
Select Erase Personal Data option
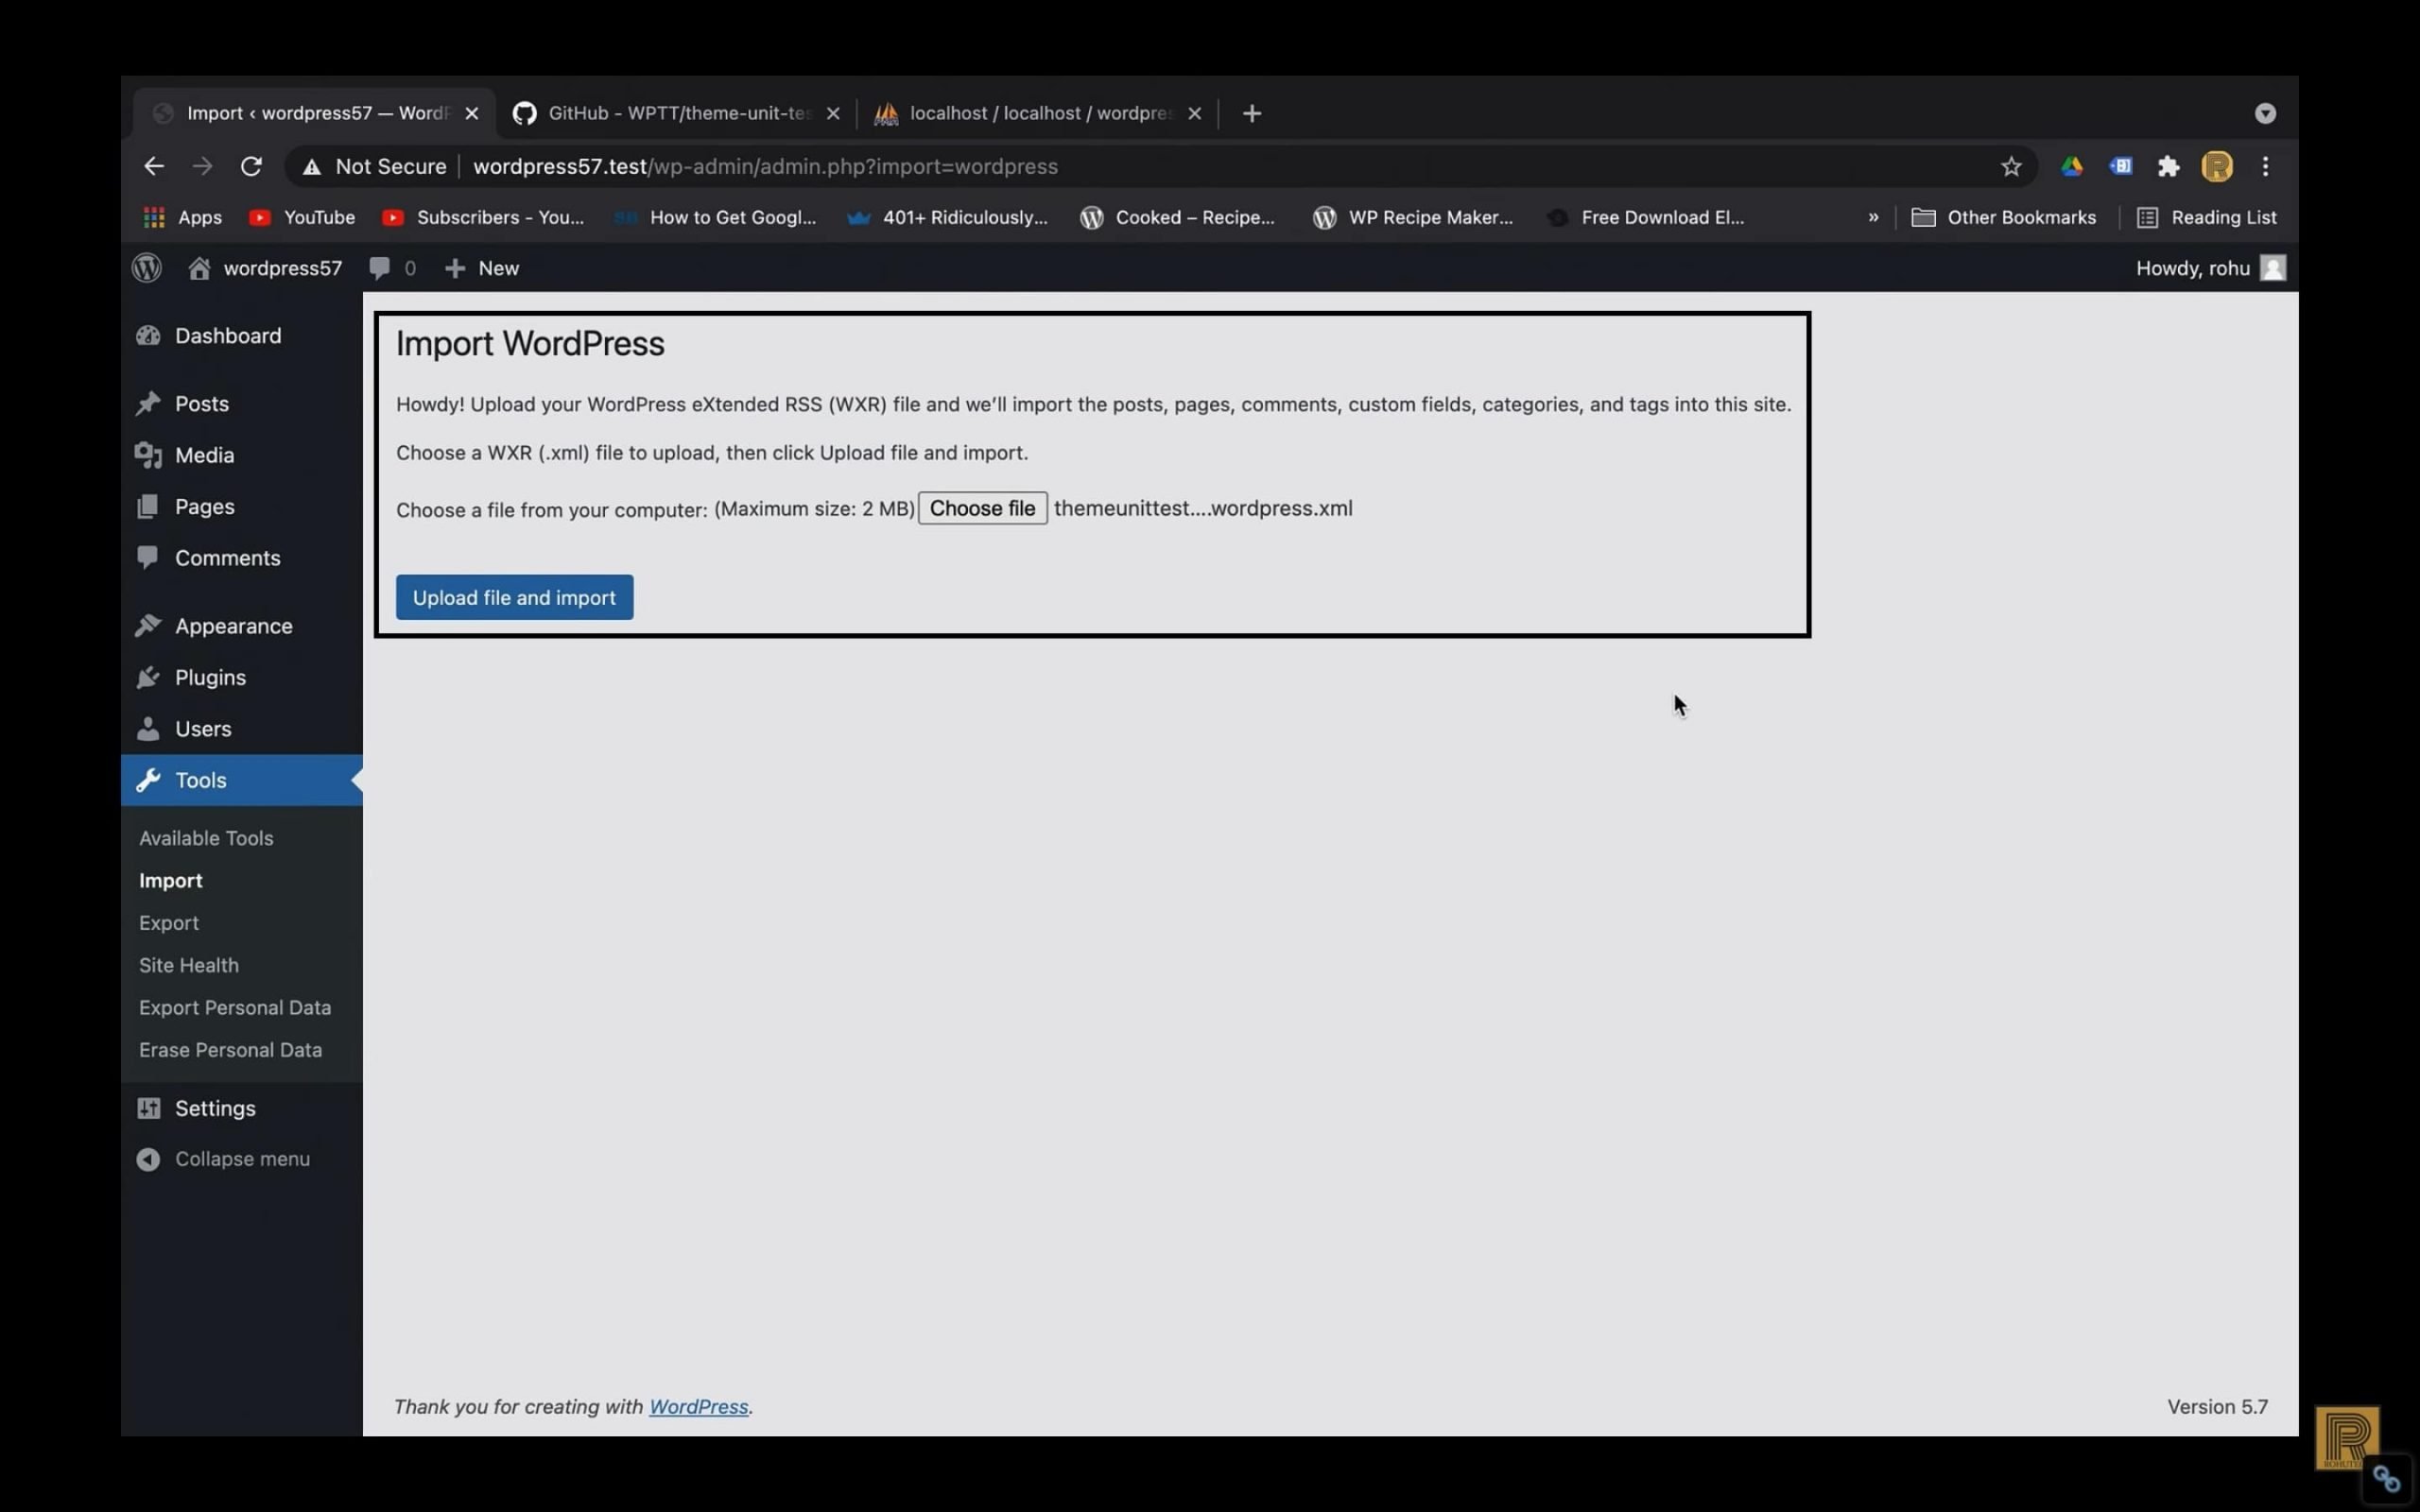coord(230,1049)
